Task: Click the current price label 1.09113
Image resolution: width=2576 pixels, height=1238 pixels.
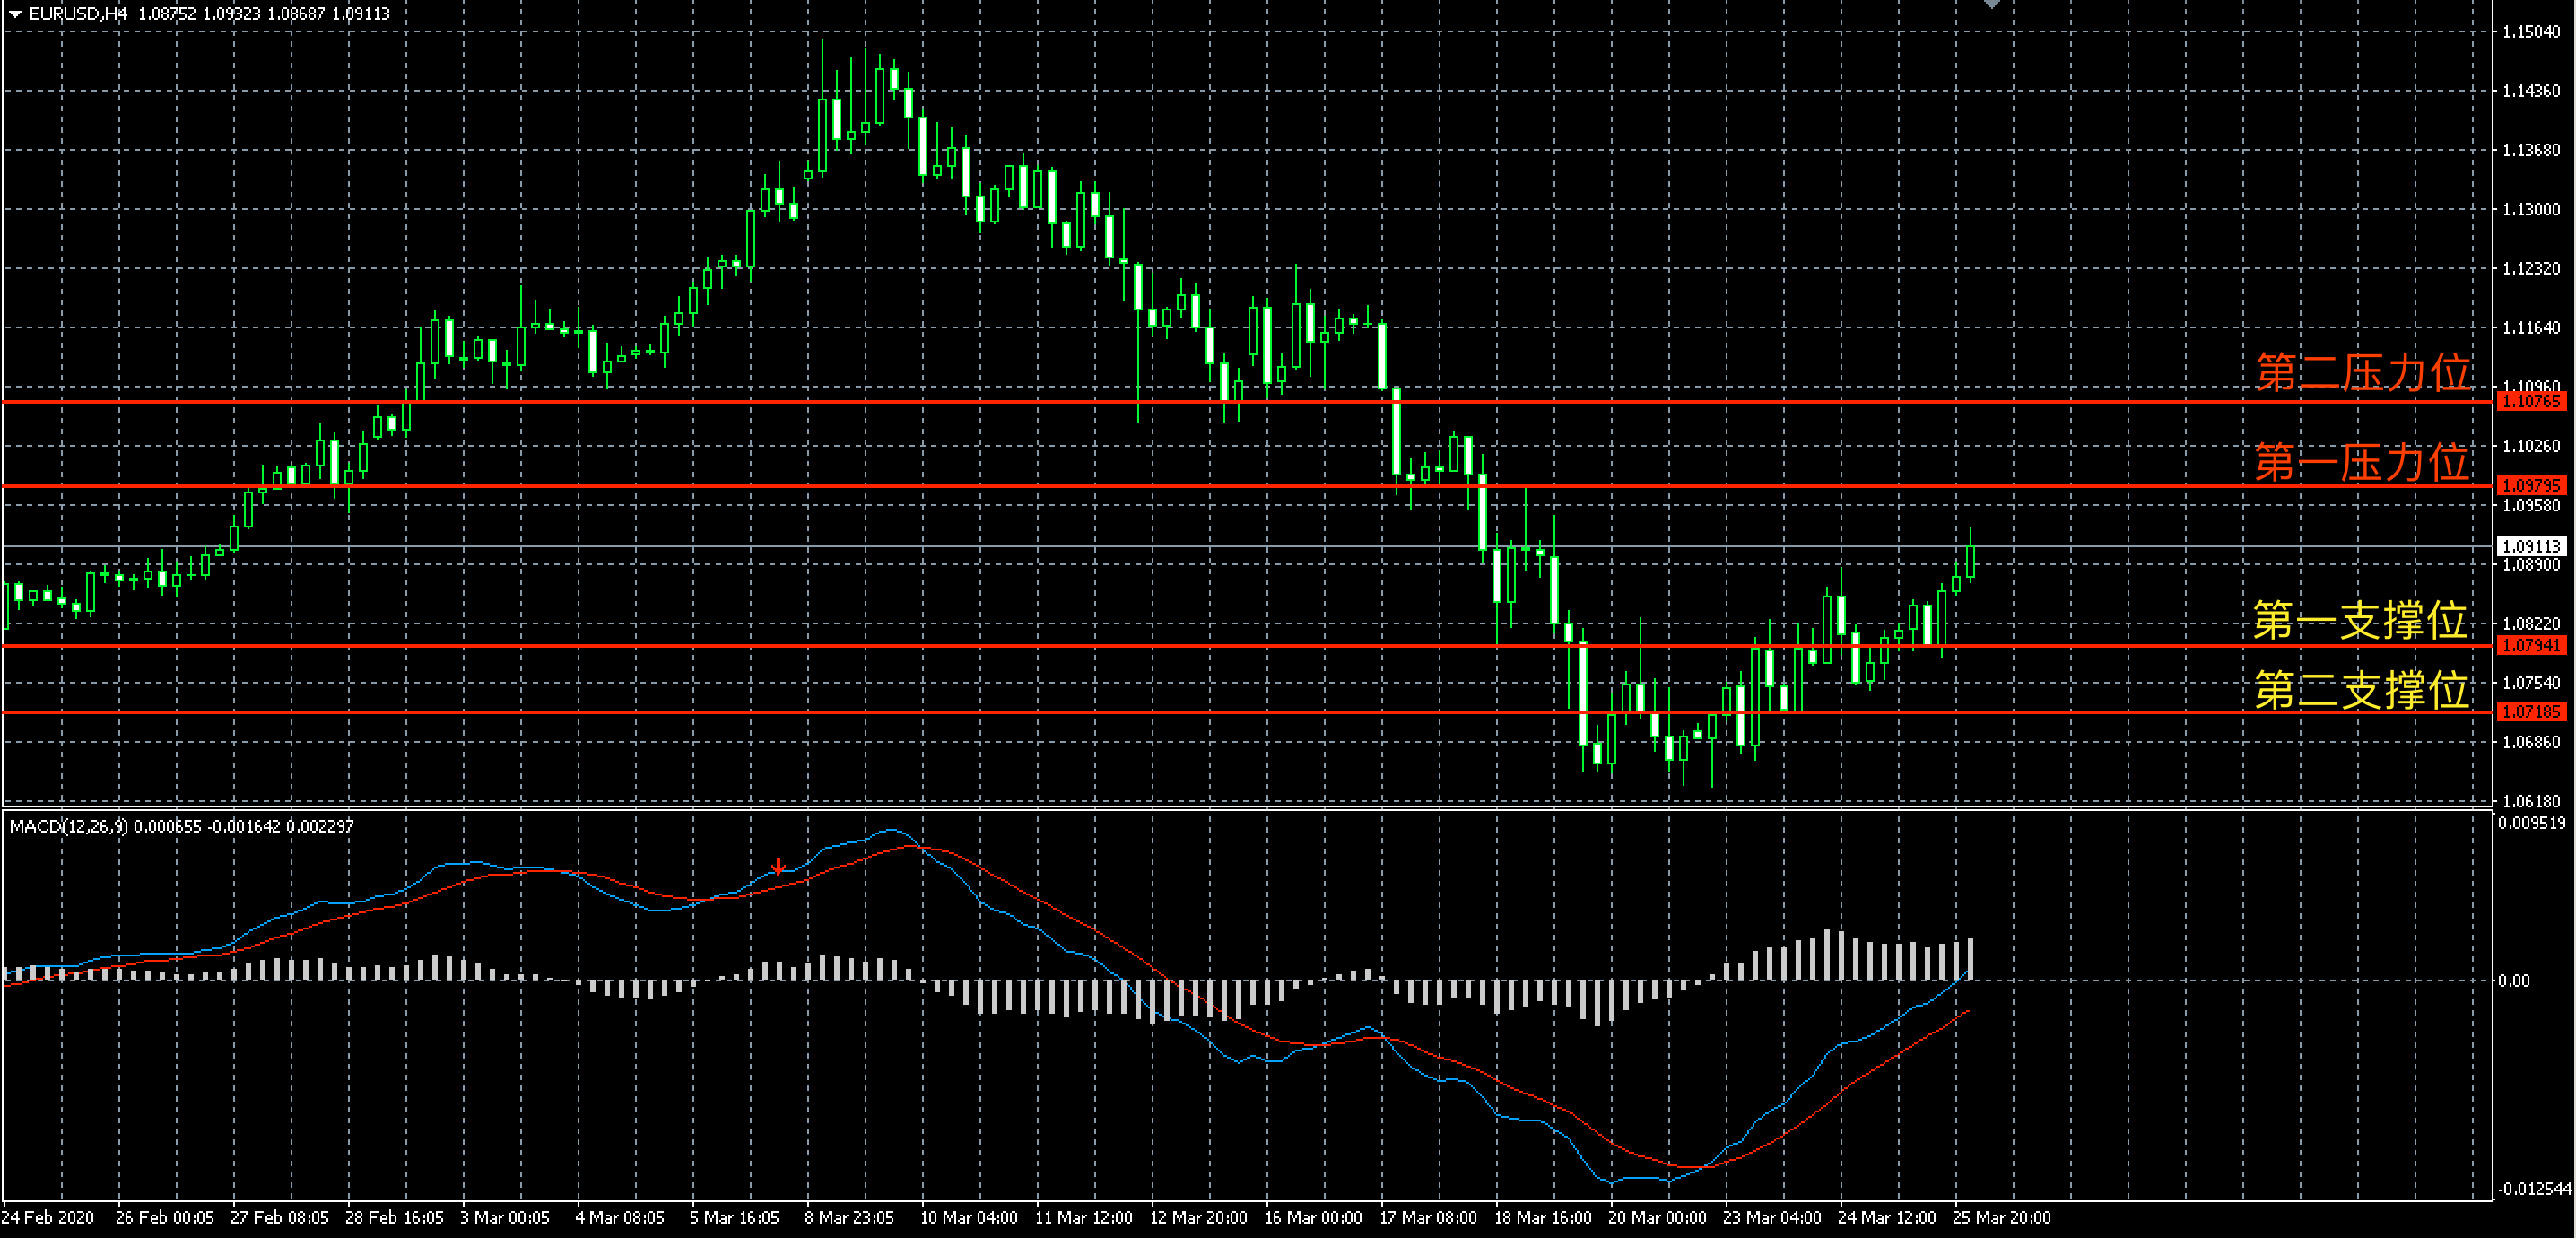Action: [x=2531, y=547]
